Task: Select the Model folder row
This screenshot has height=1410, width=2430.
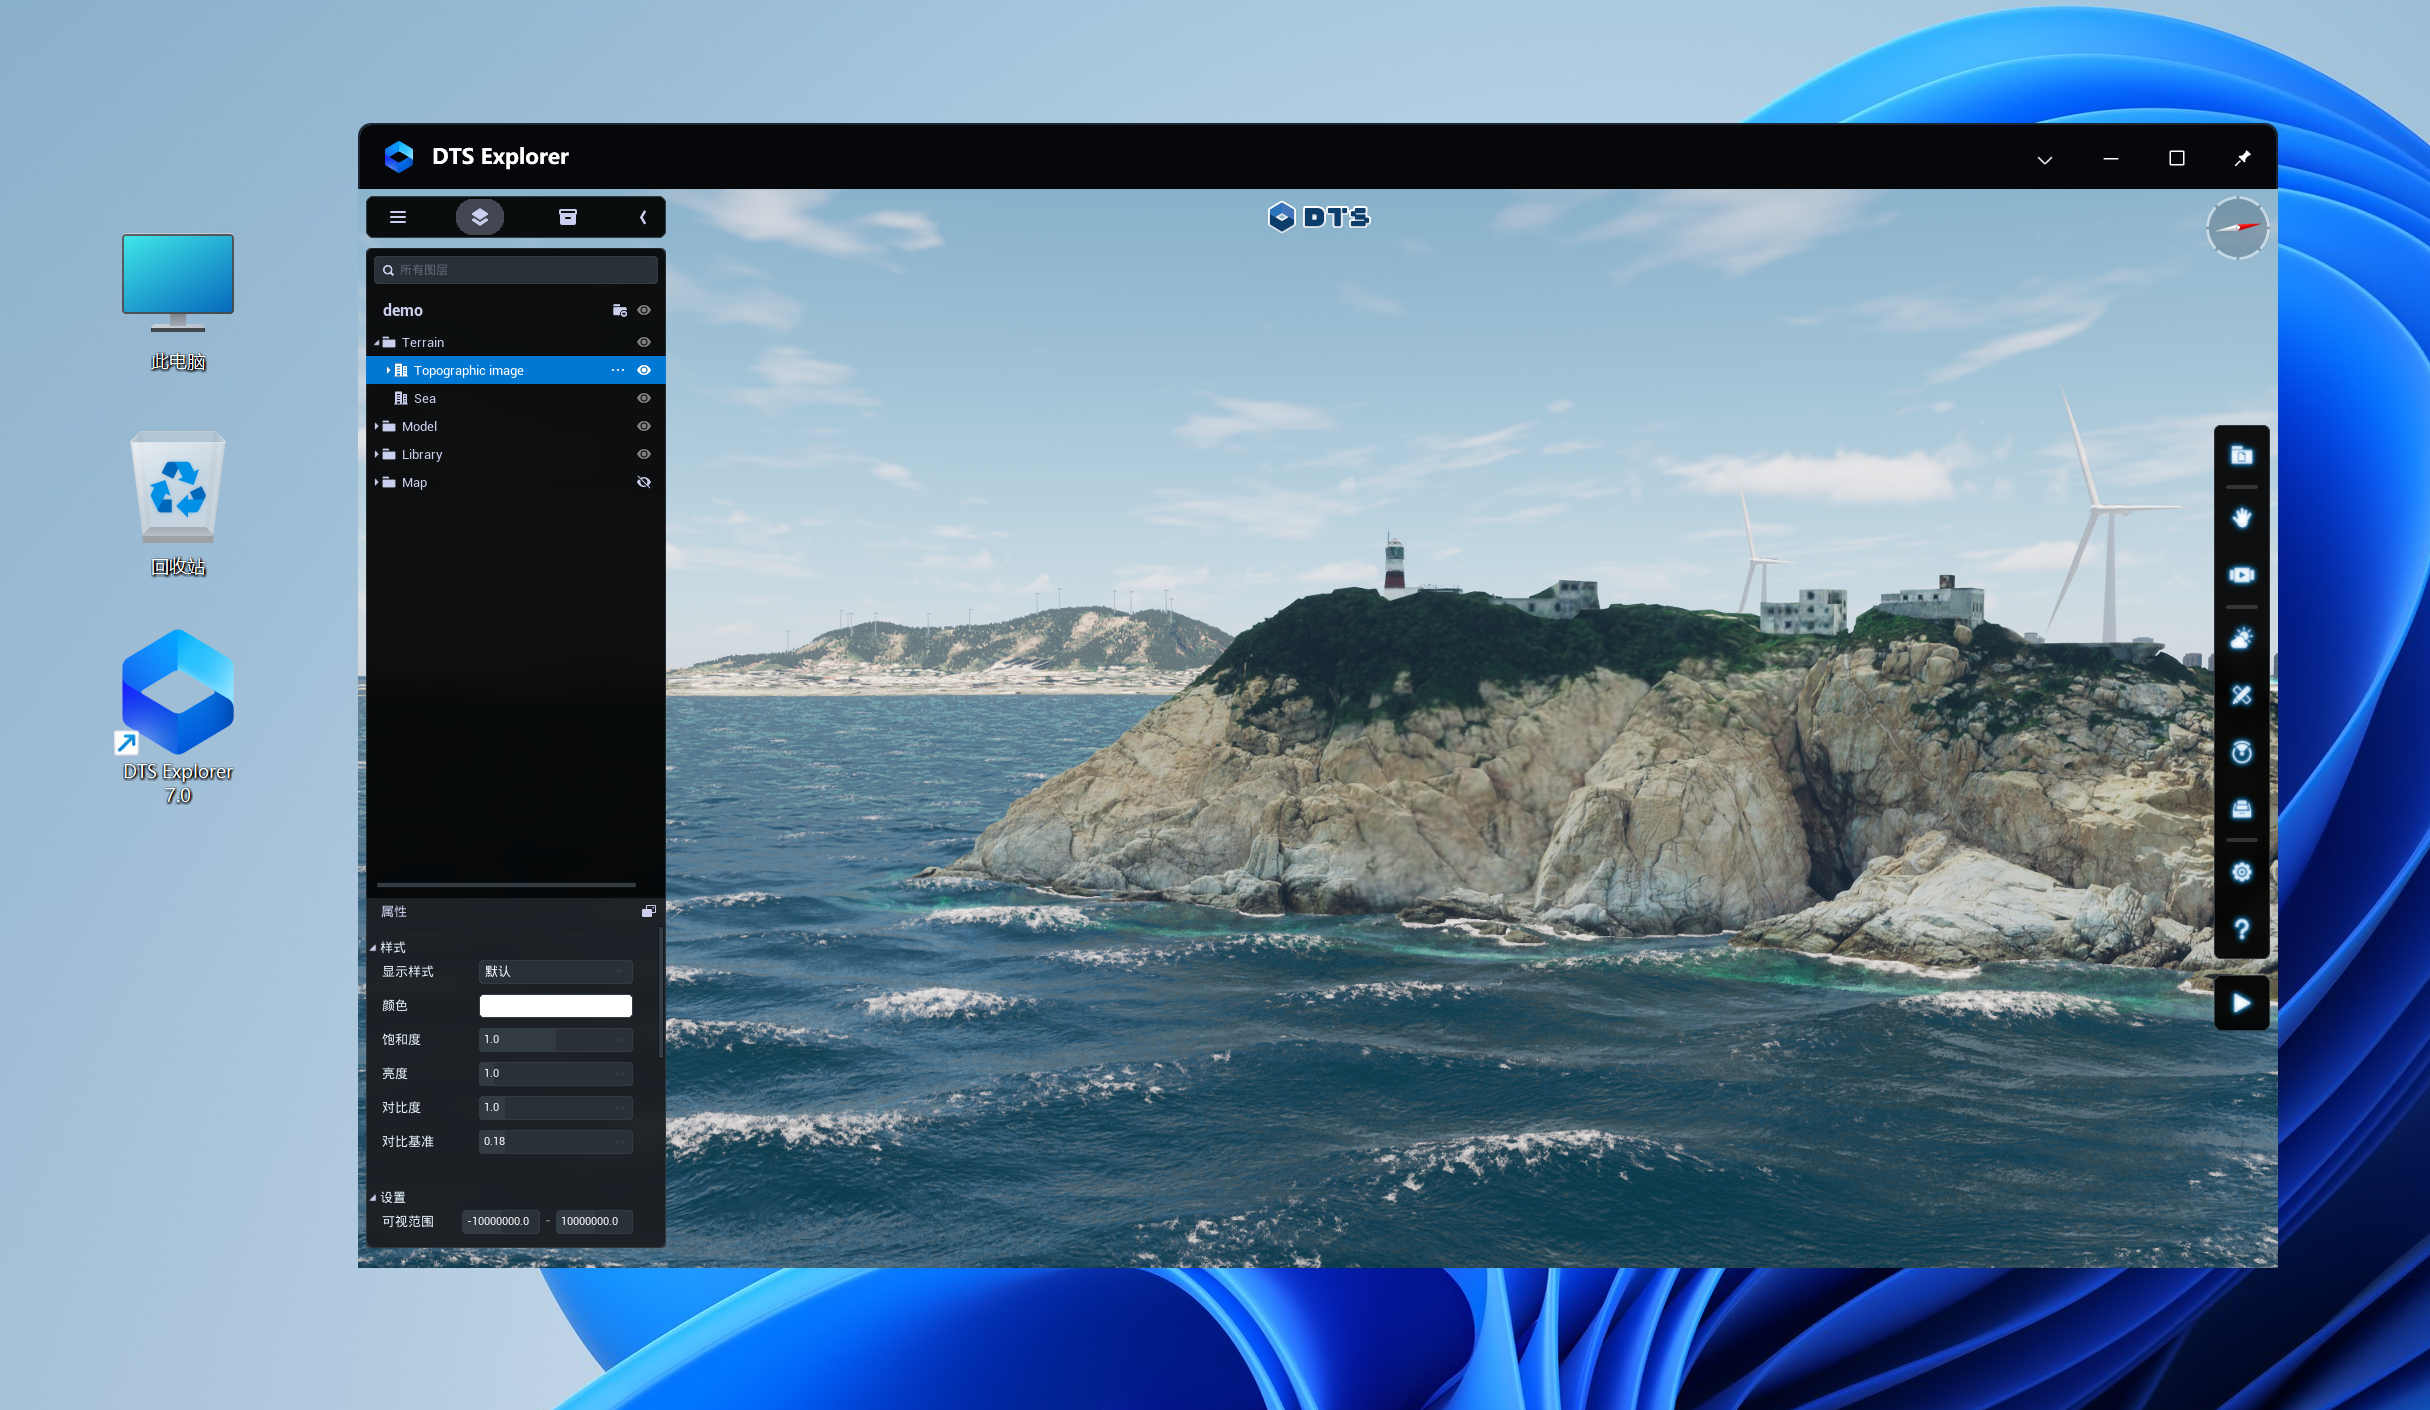Action: 516,426
